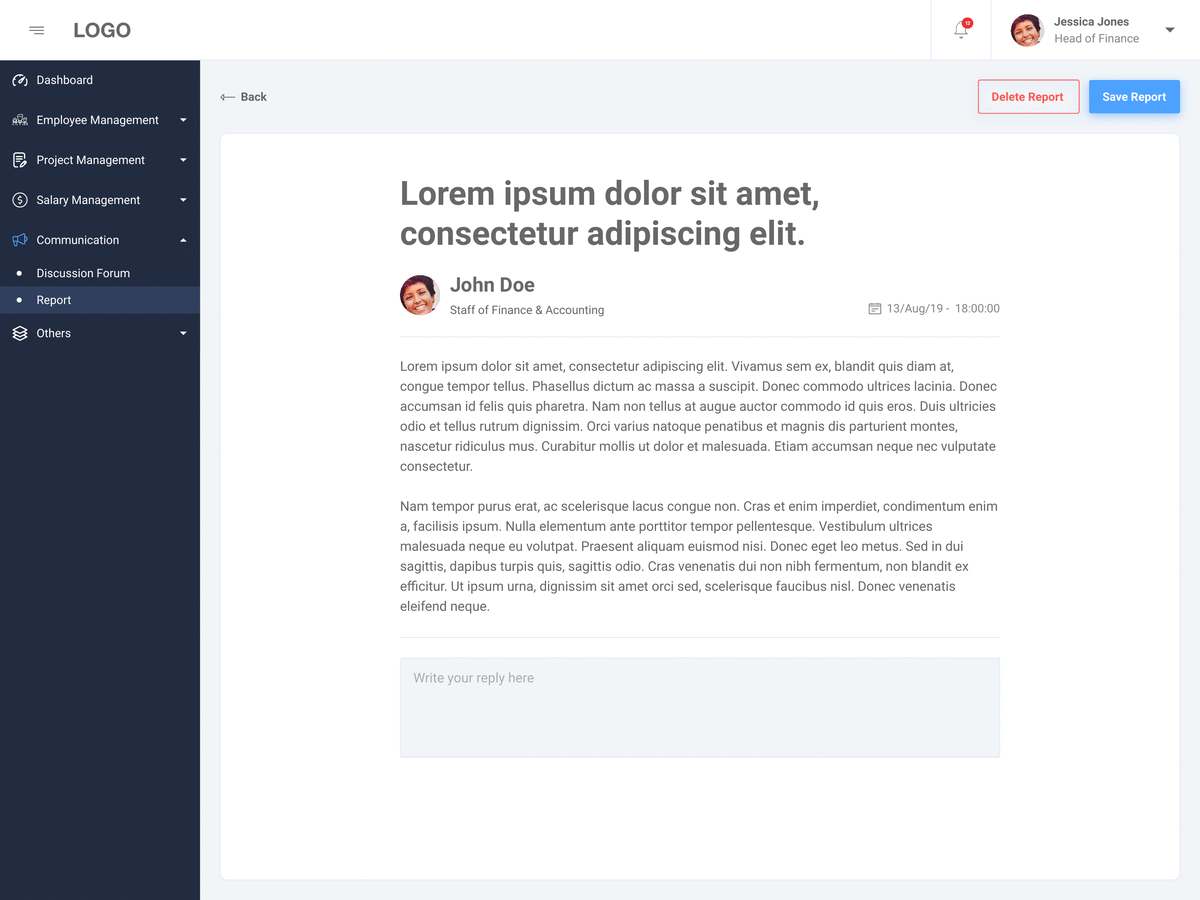Click the report title heading
1200x900 pixels.
[x=610, y=213]
